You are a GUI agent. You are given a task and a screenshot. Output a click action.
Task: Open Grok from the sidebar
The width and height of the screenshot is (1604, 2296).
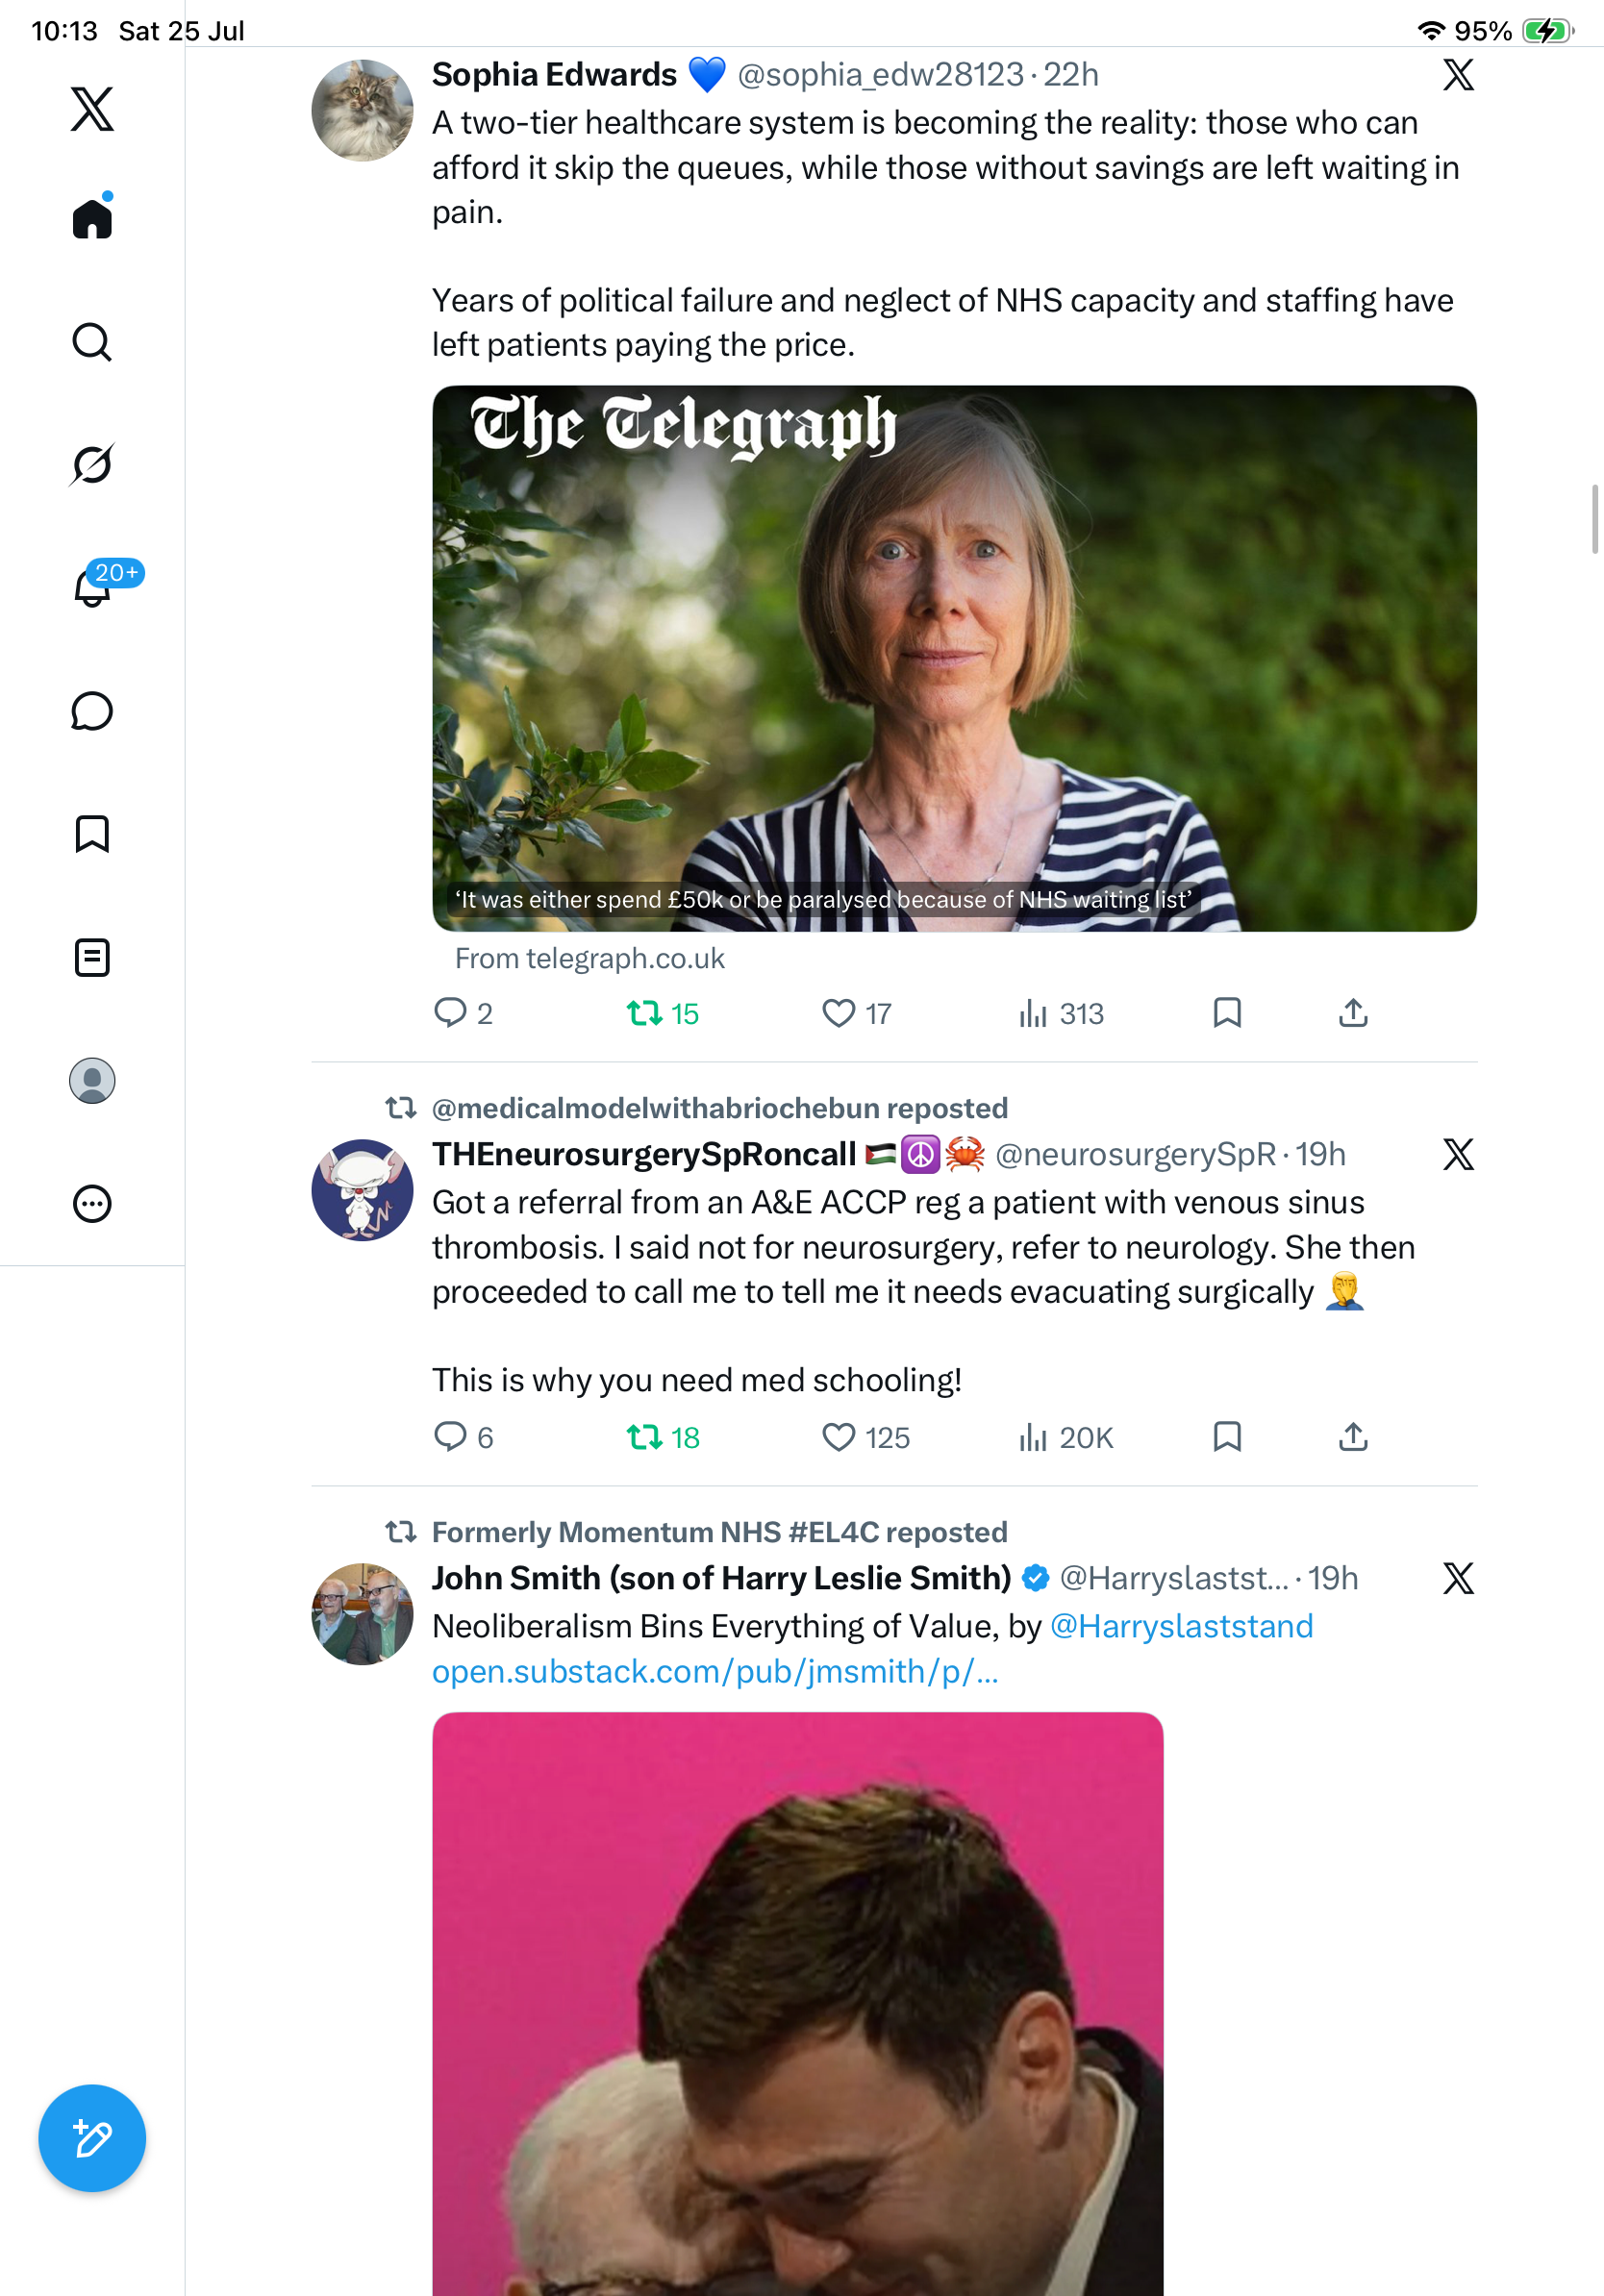pos(92,464)
